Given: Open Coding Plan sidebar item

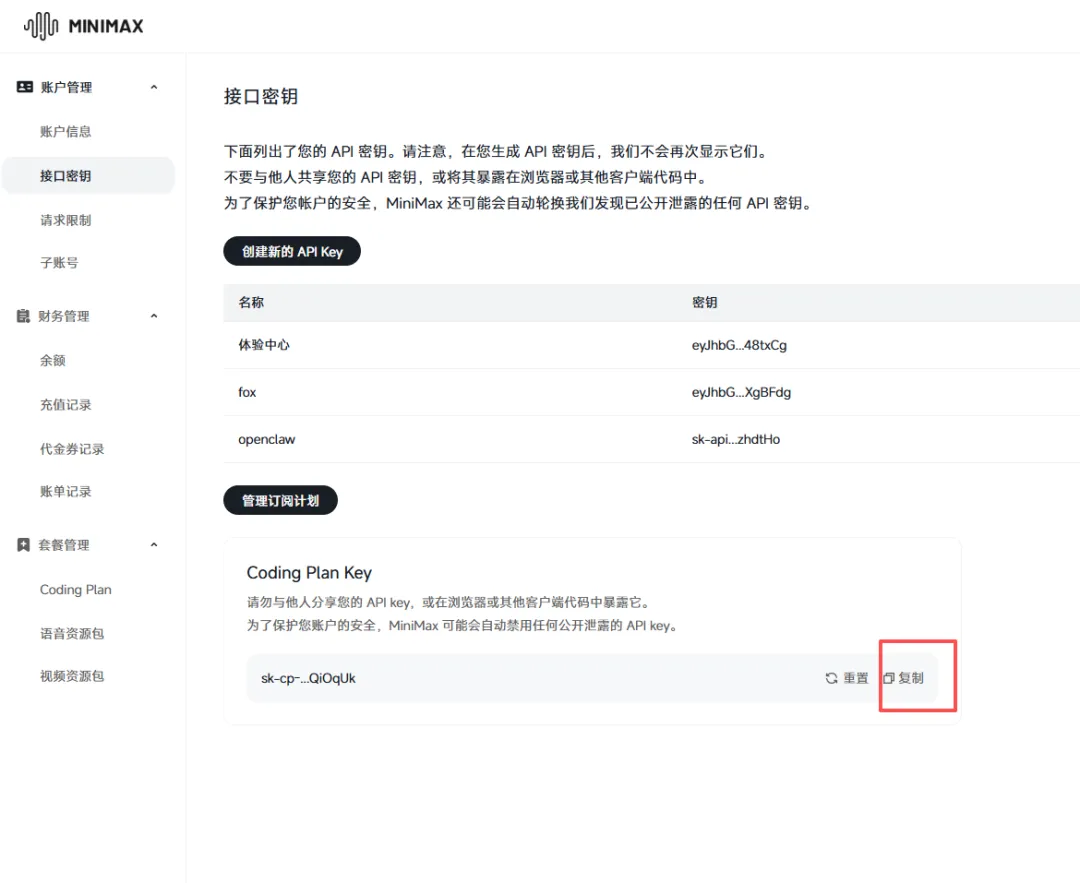Looking at the screenshot, I should [x=76, y=590].
